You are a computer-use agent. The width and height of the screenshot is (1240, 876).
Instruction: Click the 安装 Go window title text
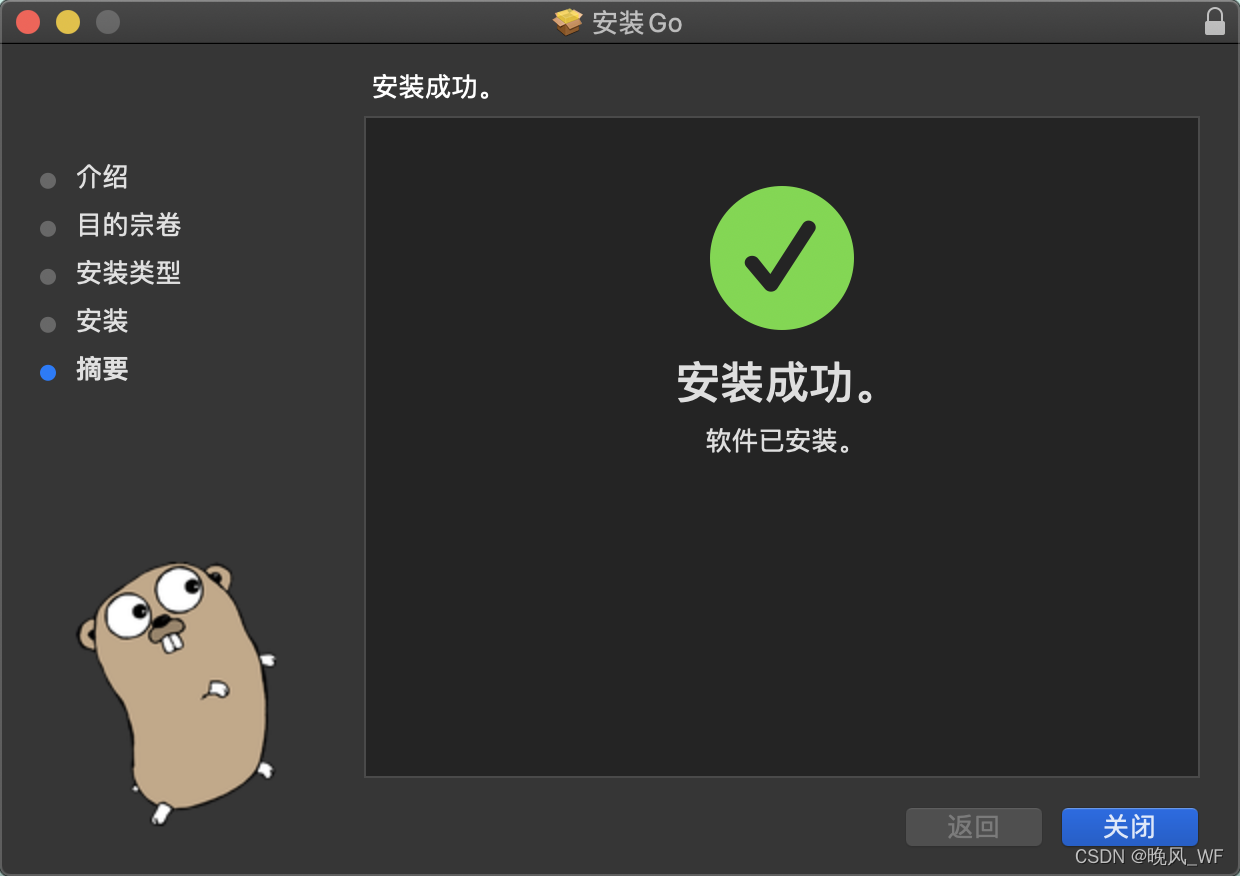pos(637,22)
